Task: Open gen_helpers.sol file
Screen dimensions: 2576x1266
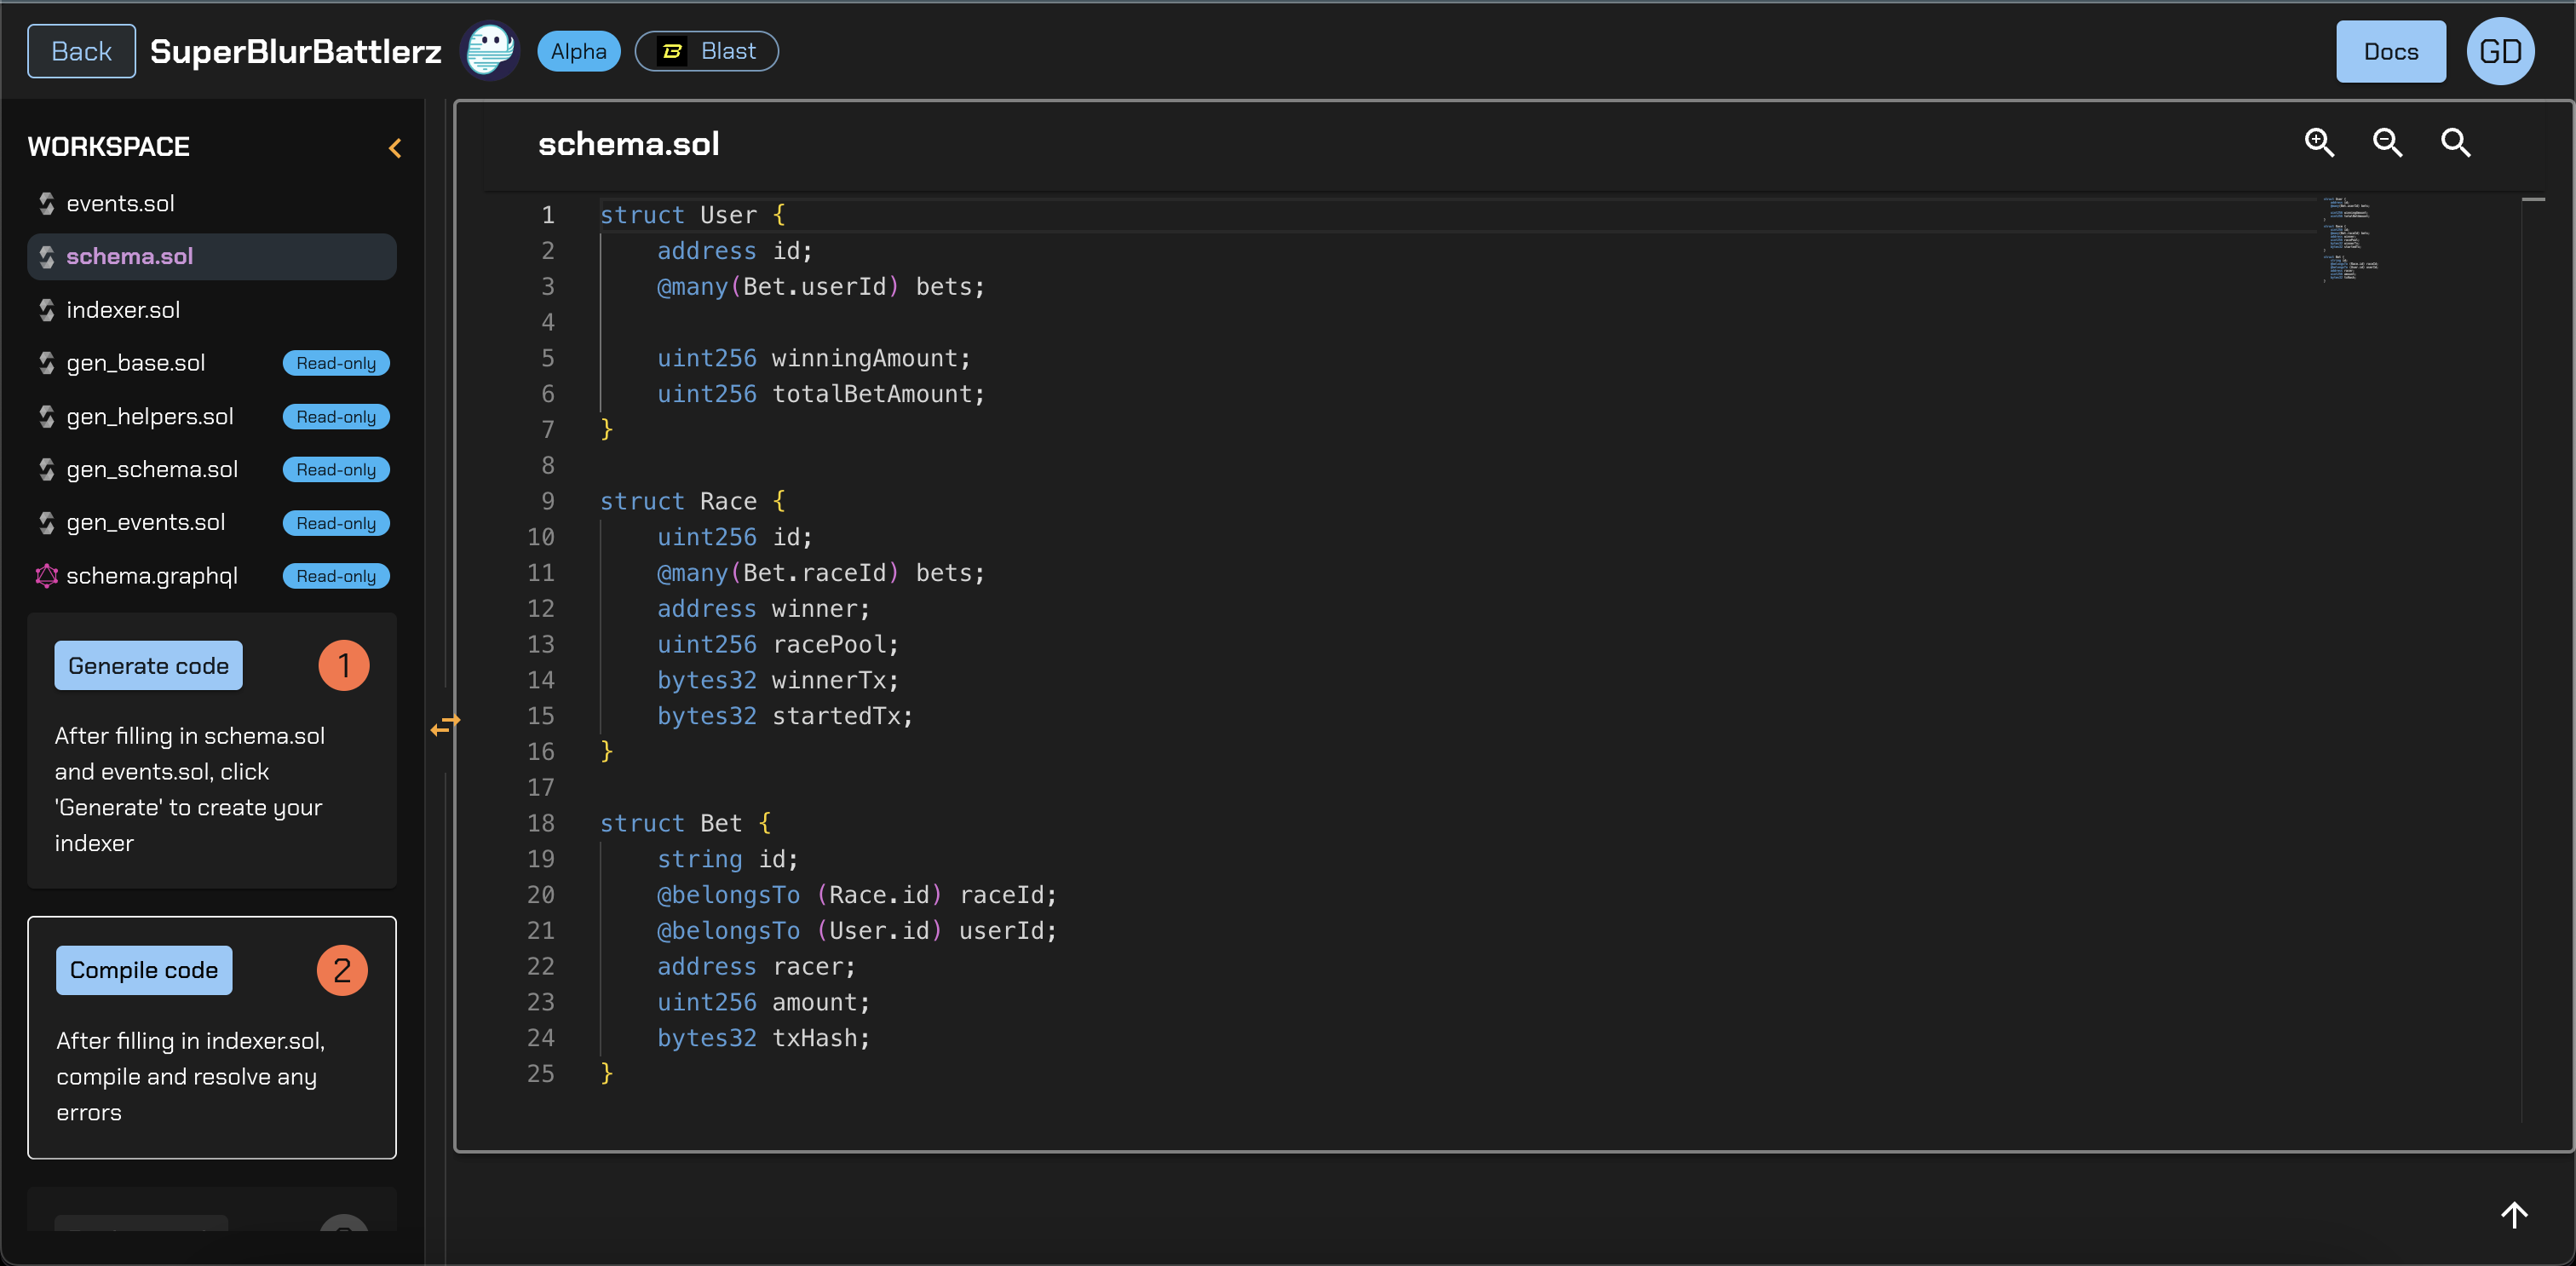Action: tap(150, 416)
